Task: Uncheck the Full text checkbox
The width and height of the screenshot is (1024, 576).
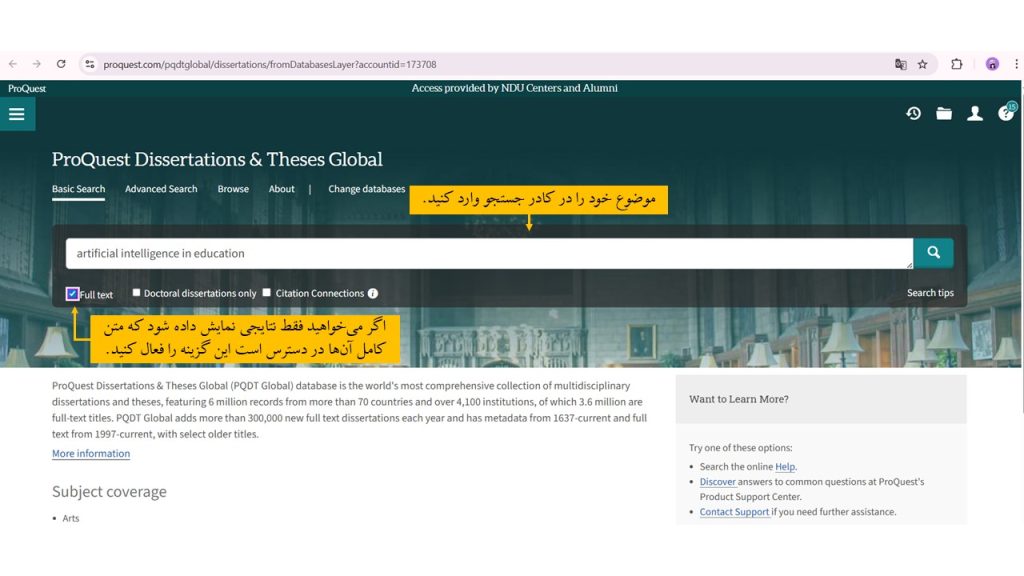Action: 72,294
